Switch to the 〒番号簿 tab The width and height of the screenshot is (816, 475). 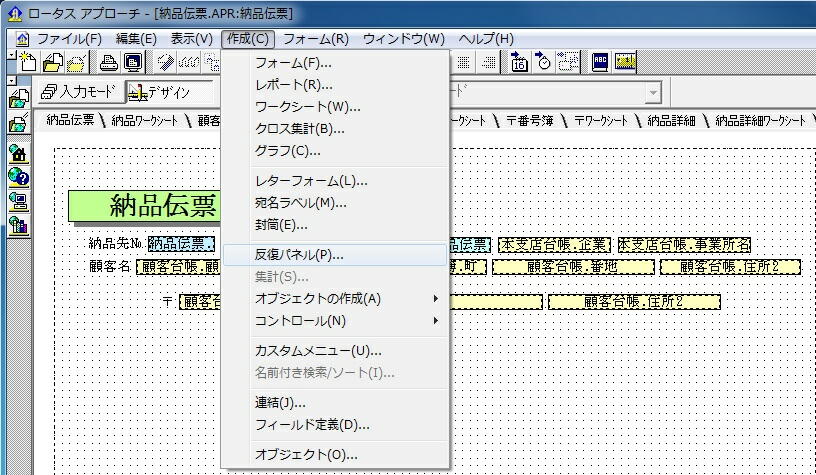point(530,121)
